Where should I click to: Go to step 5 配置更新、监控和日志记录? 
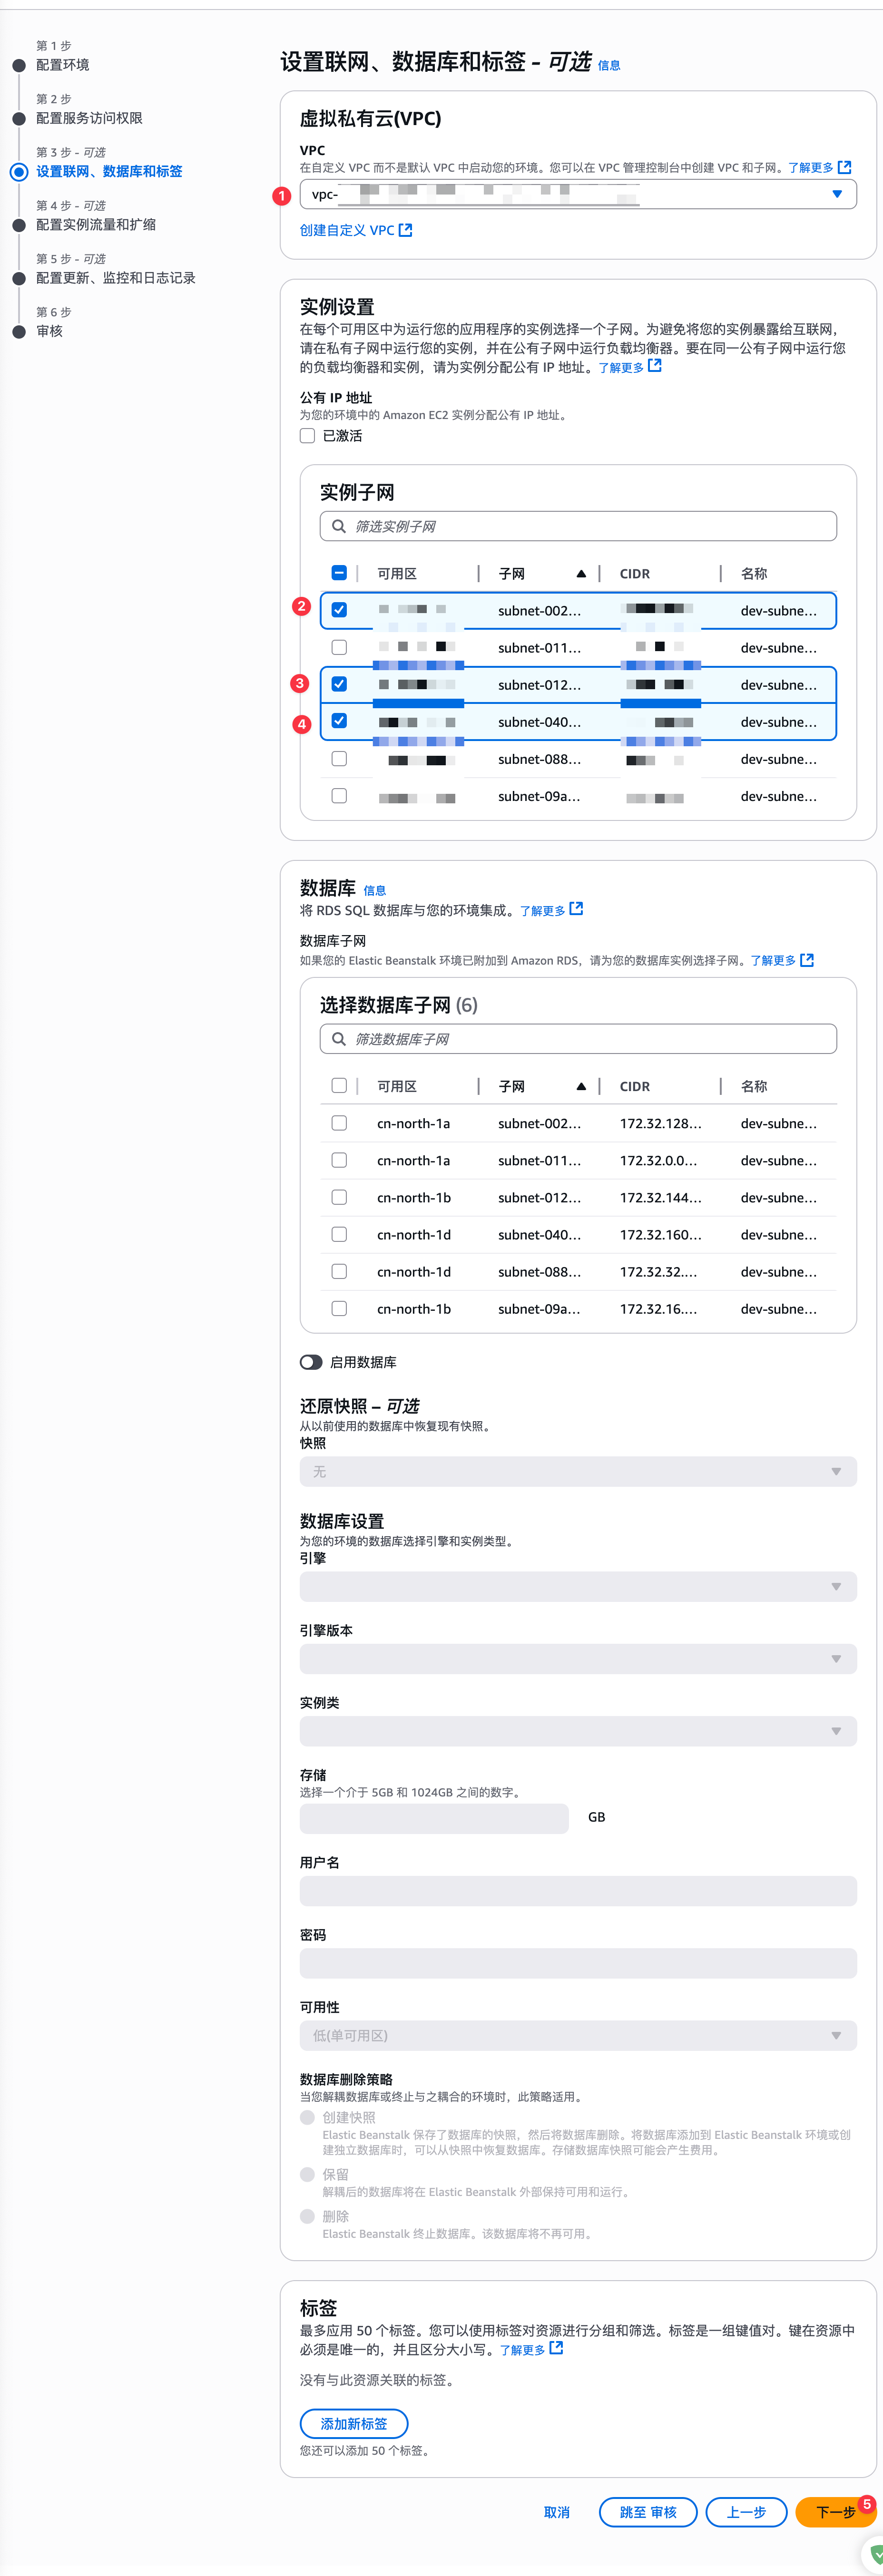tap(116, 278)
